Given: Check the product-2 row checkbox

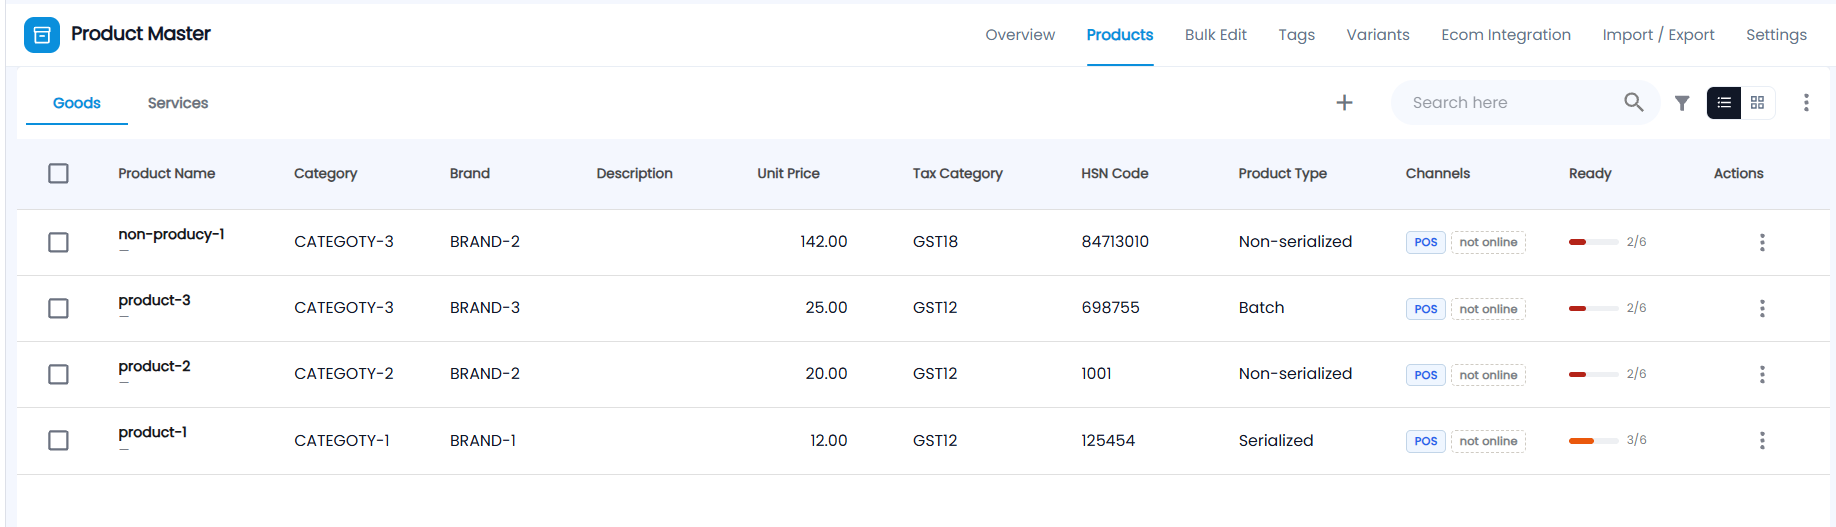Looking at the screenshot, I should [x=58, y=374].
